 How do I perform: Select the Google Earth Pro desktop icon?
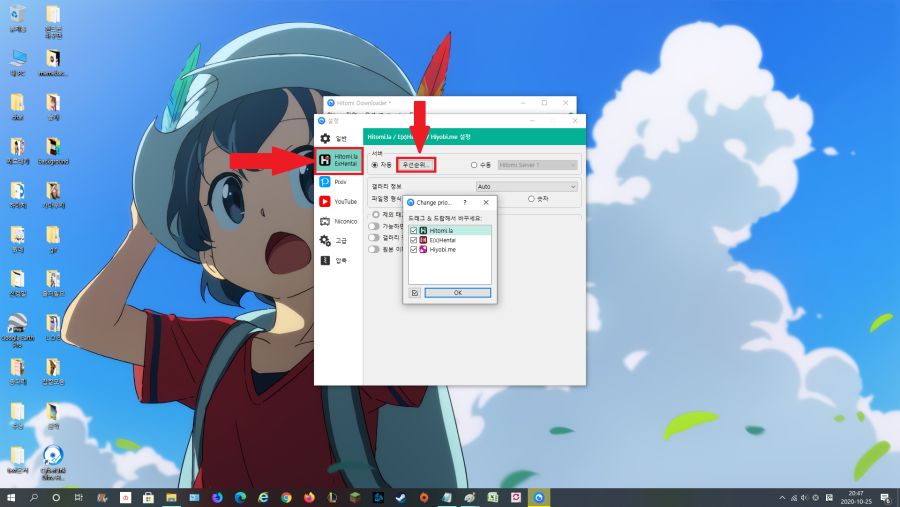click(17, 331)
